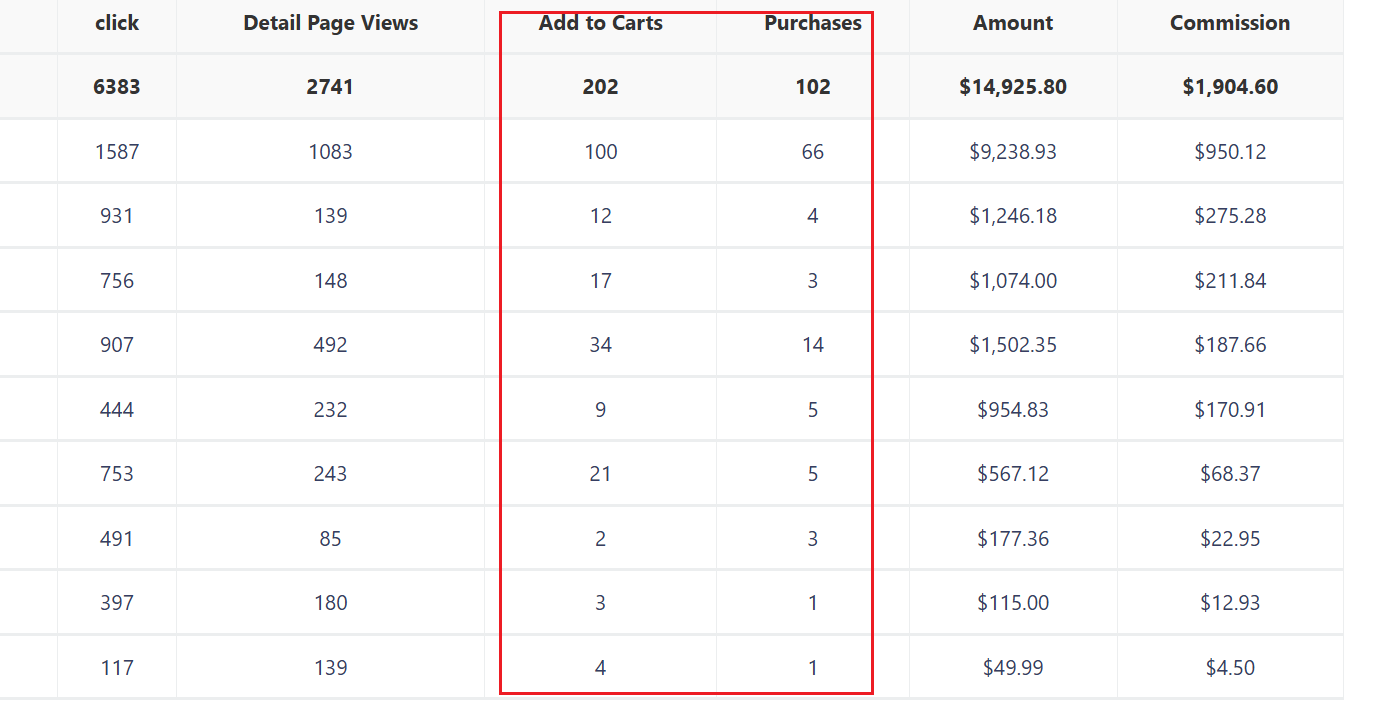Viewport: 1379px width, 712px height.
Task: Click the $115.00 amount cell
Action: pos(1013,603)
